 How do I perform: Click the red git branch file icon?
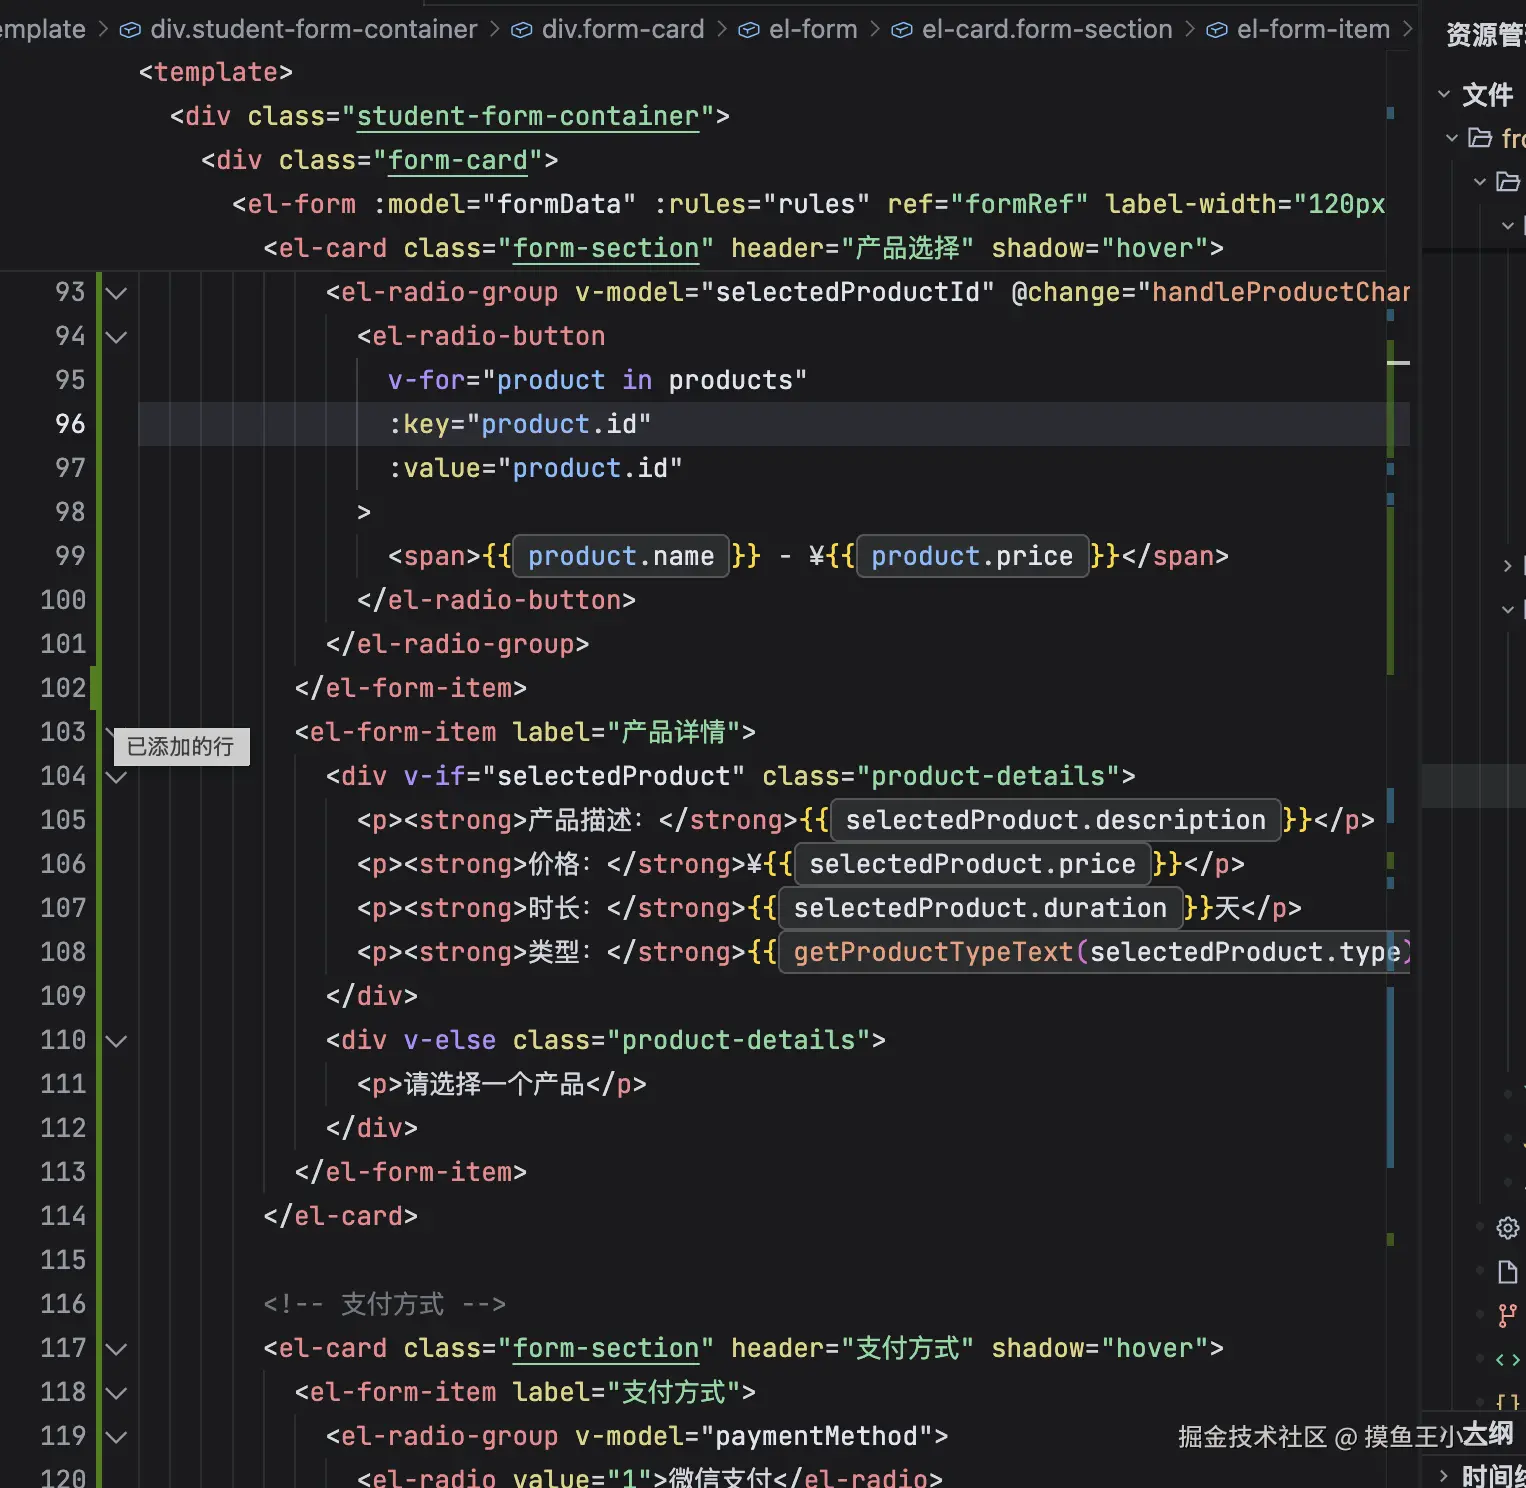[1507, 1316]
